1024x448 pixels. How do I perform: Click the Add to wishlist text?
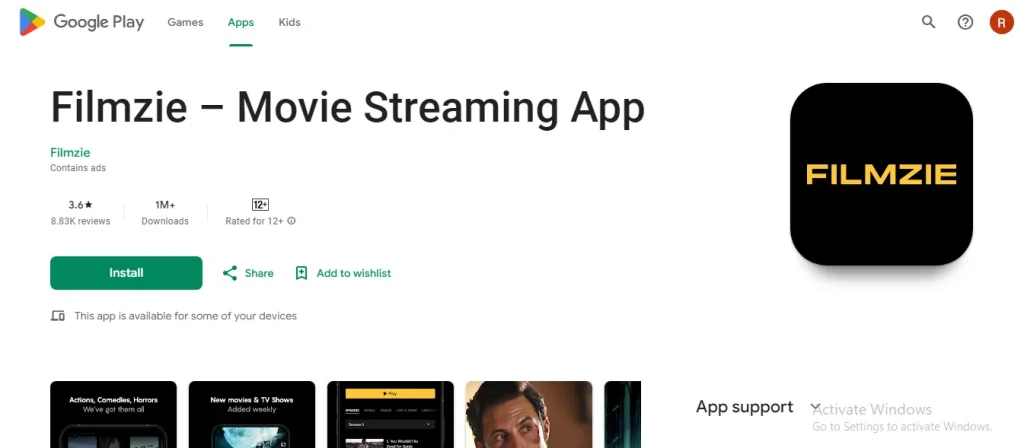(354, 273)
